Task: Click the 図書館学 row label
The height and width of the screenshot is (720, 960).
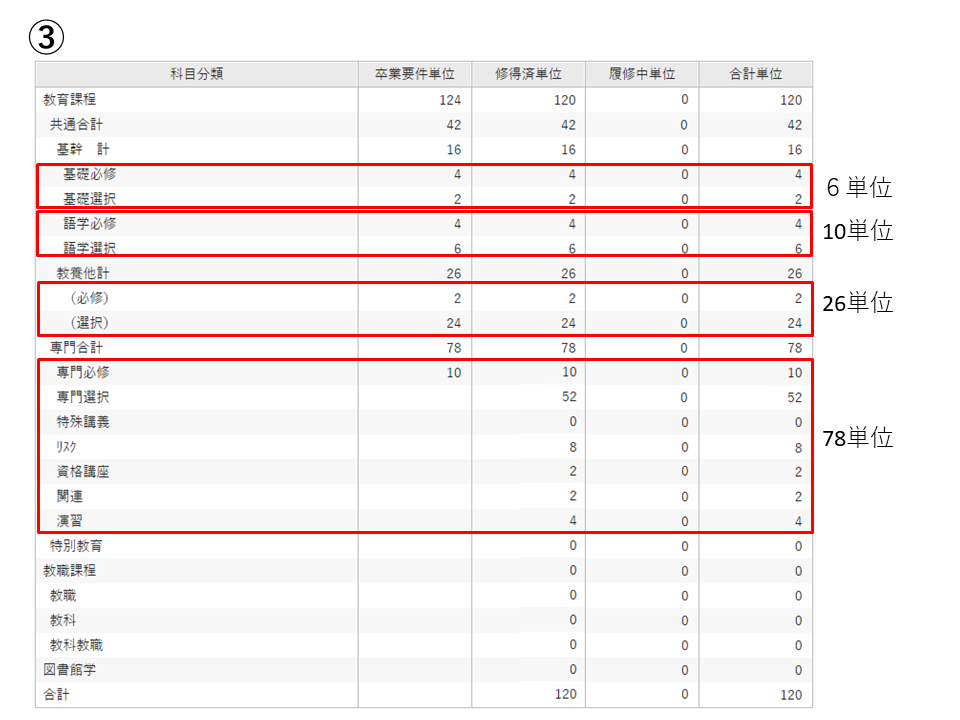Action: click(69, 669)
